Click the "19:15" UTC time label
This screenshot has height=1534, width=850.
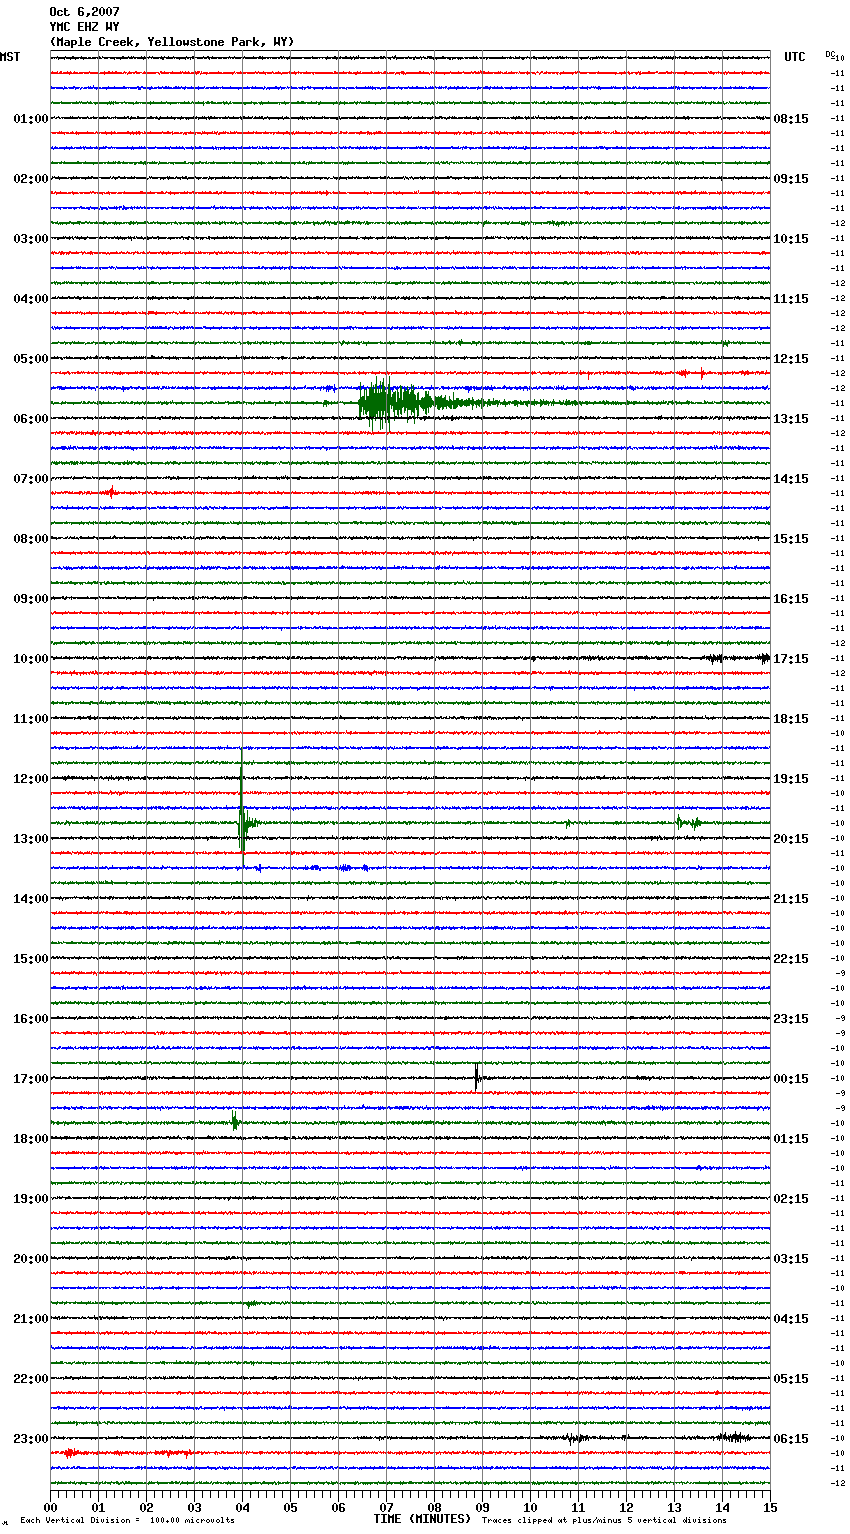point(791,779)
